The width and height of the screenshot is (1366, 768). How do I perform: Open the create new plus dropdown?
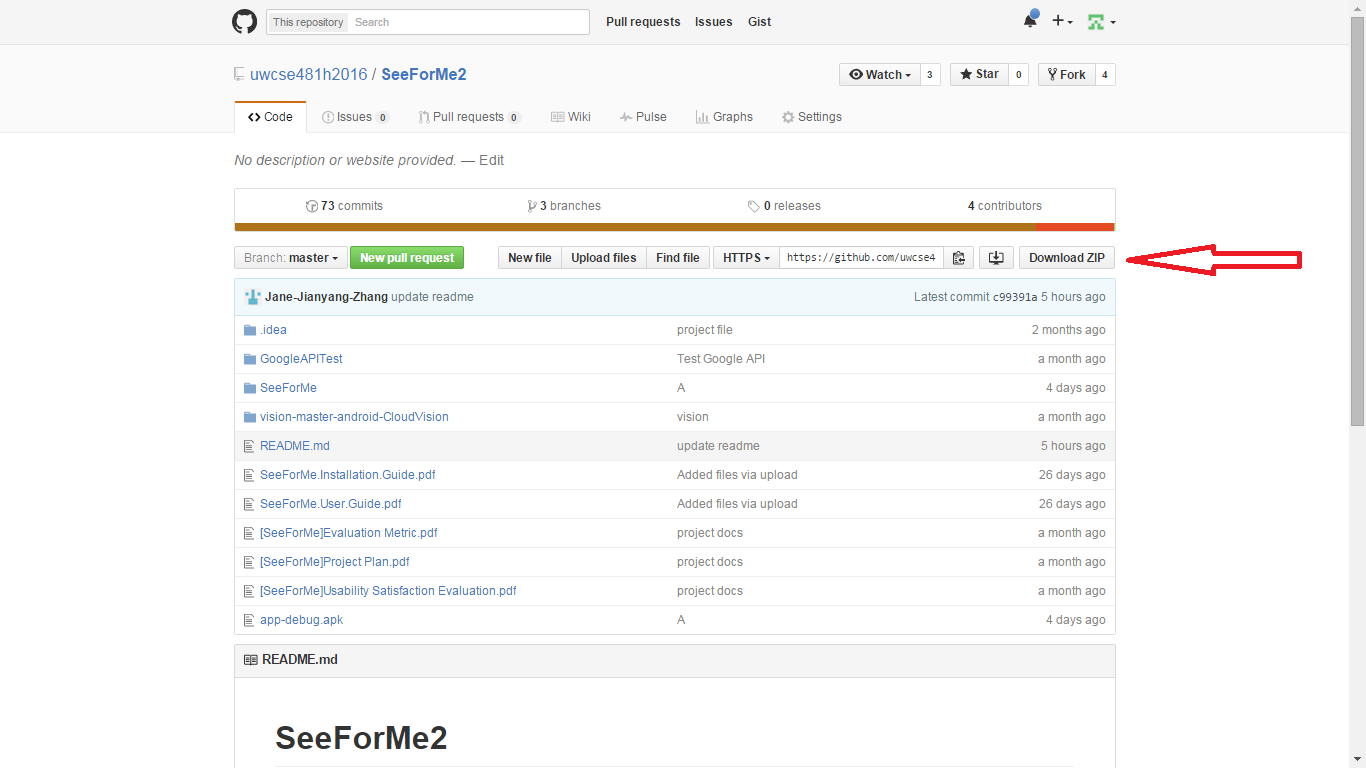click(x=1063, y=21)
